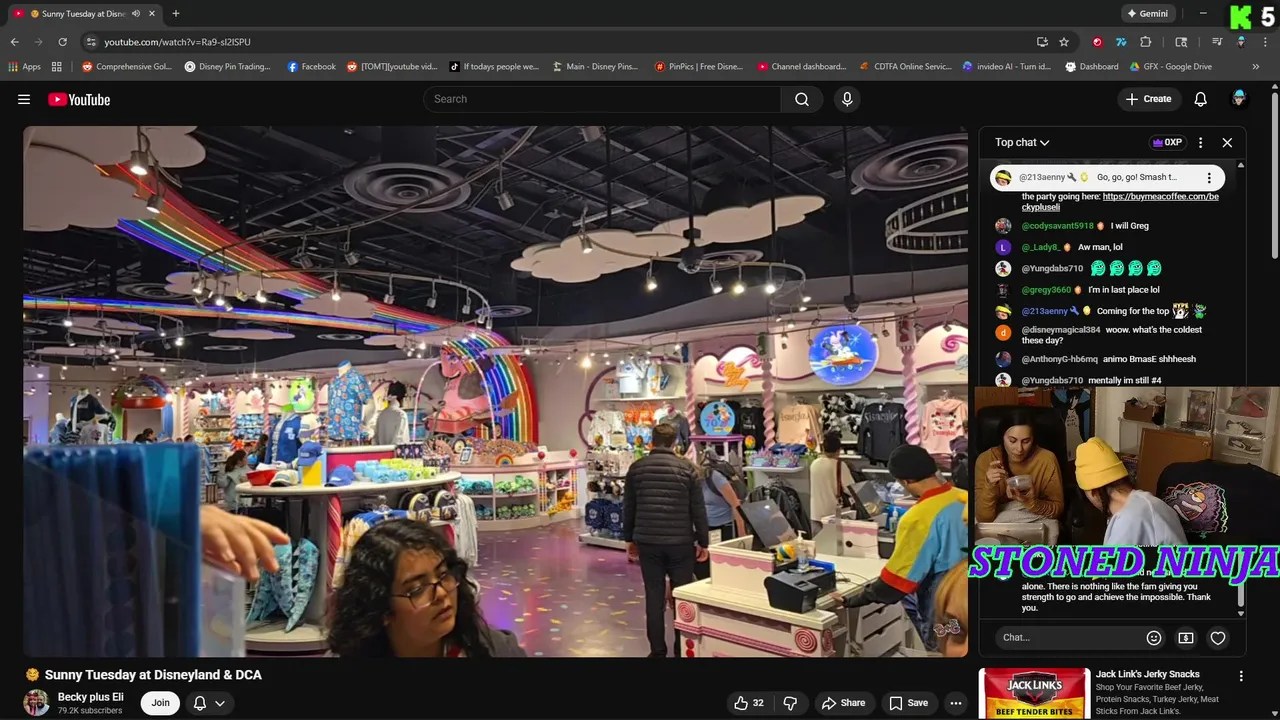Image resolution: width=1280 pixels, height=720 pixels.
Task: Open Jack Link's ad thumbnail
Action: tap(1034, 694)
